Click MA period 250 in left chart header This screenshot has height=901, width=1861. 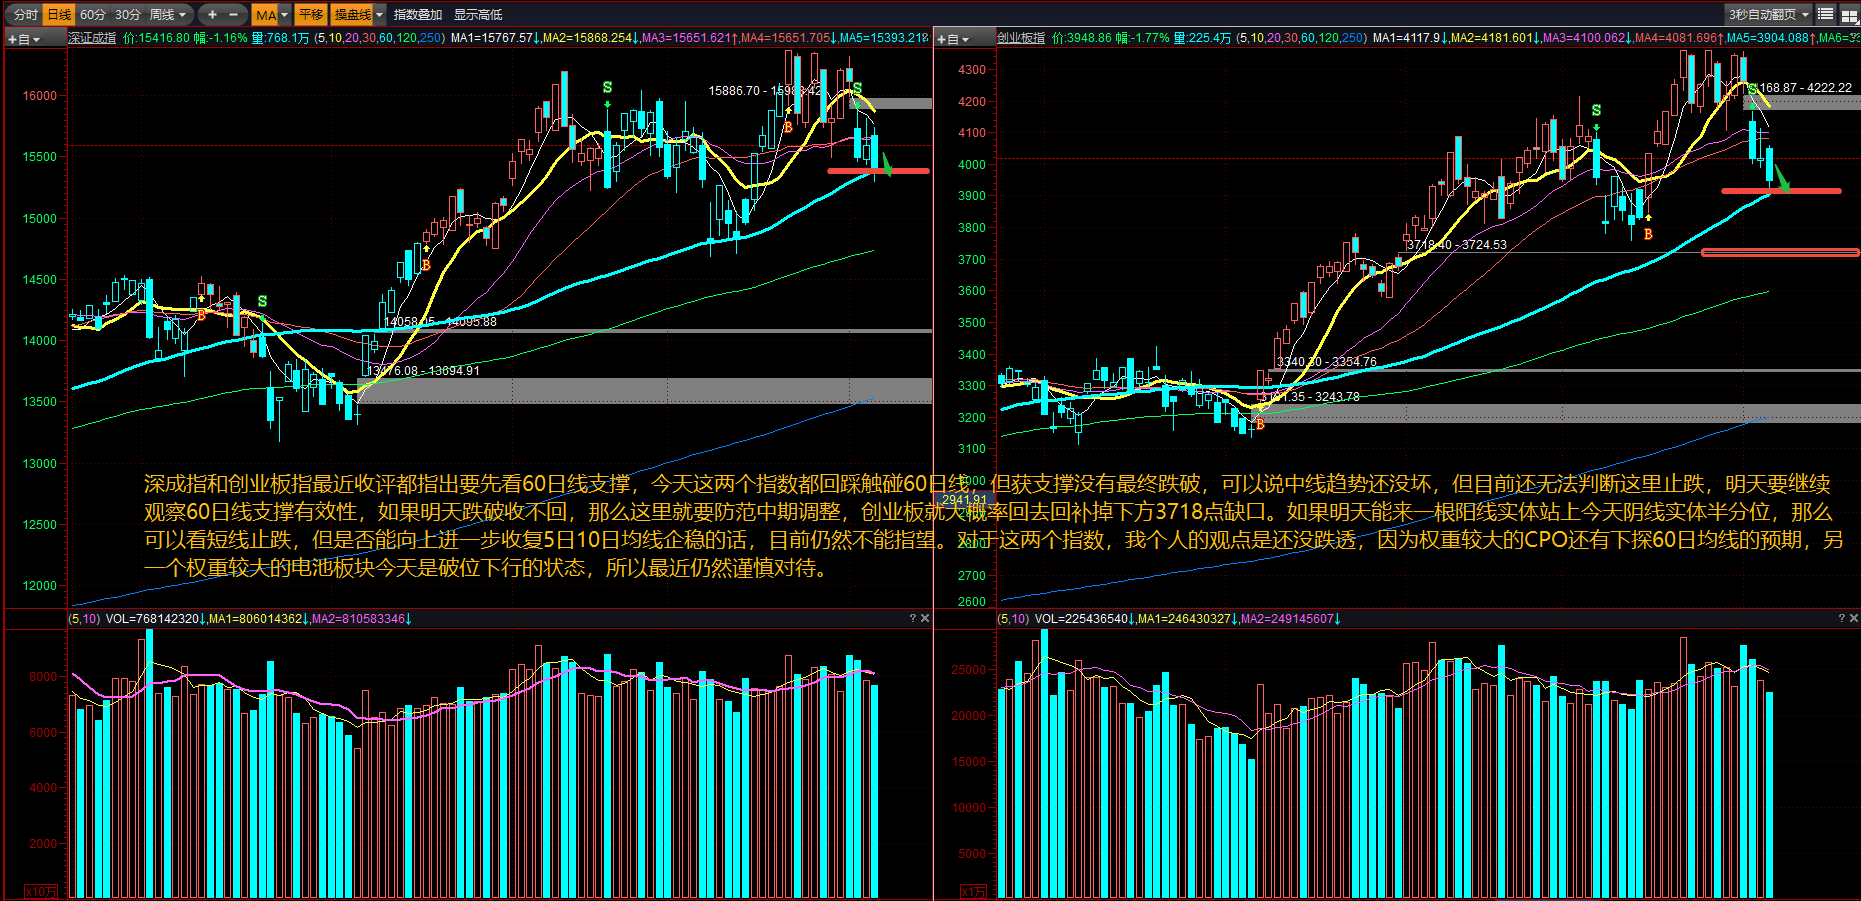[x=430, y=38]
